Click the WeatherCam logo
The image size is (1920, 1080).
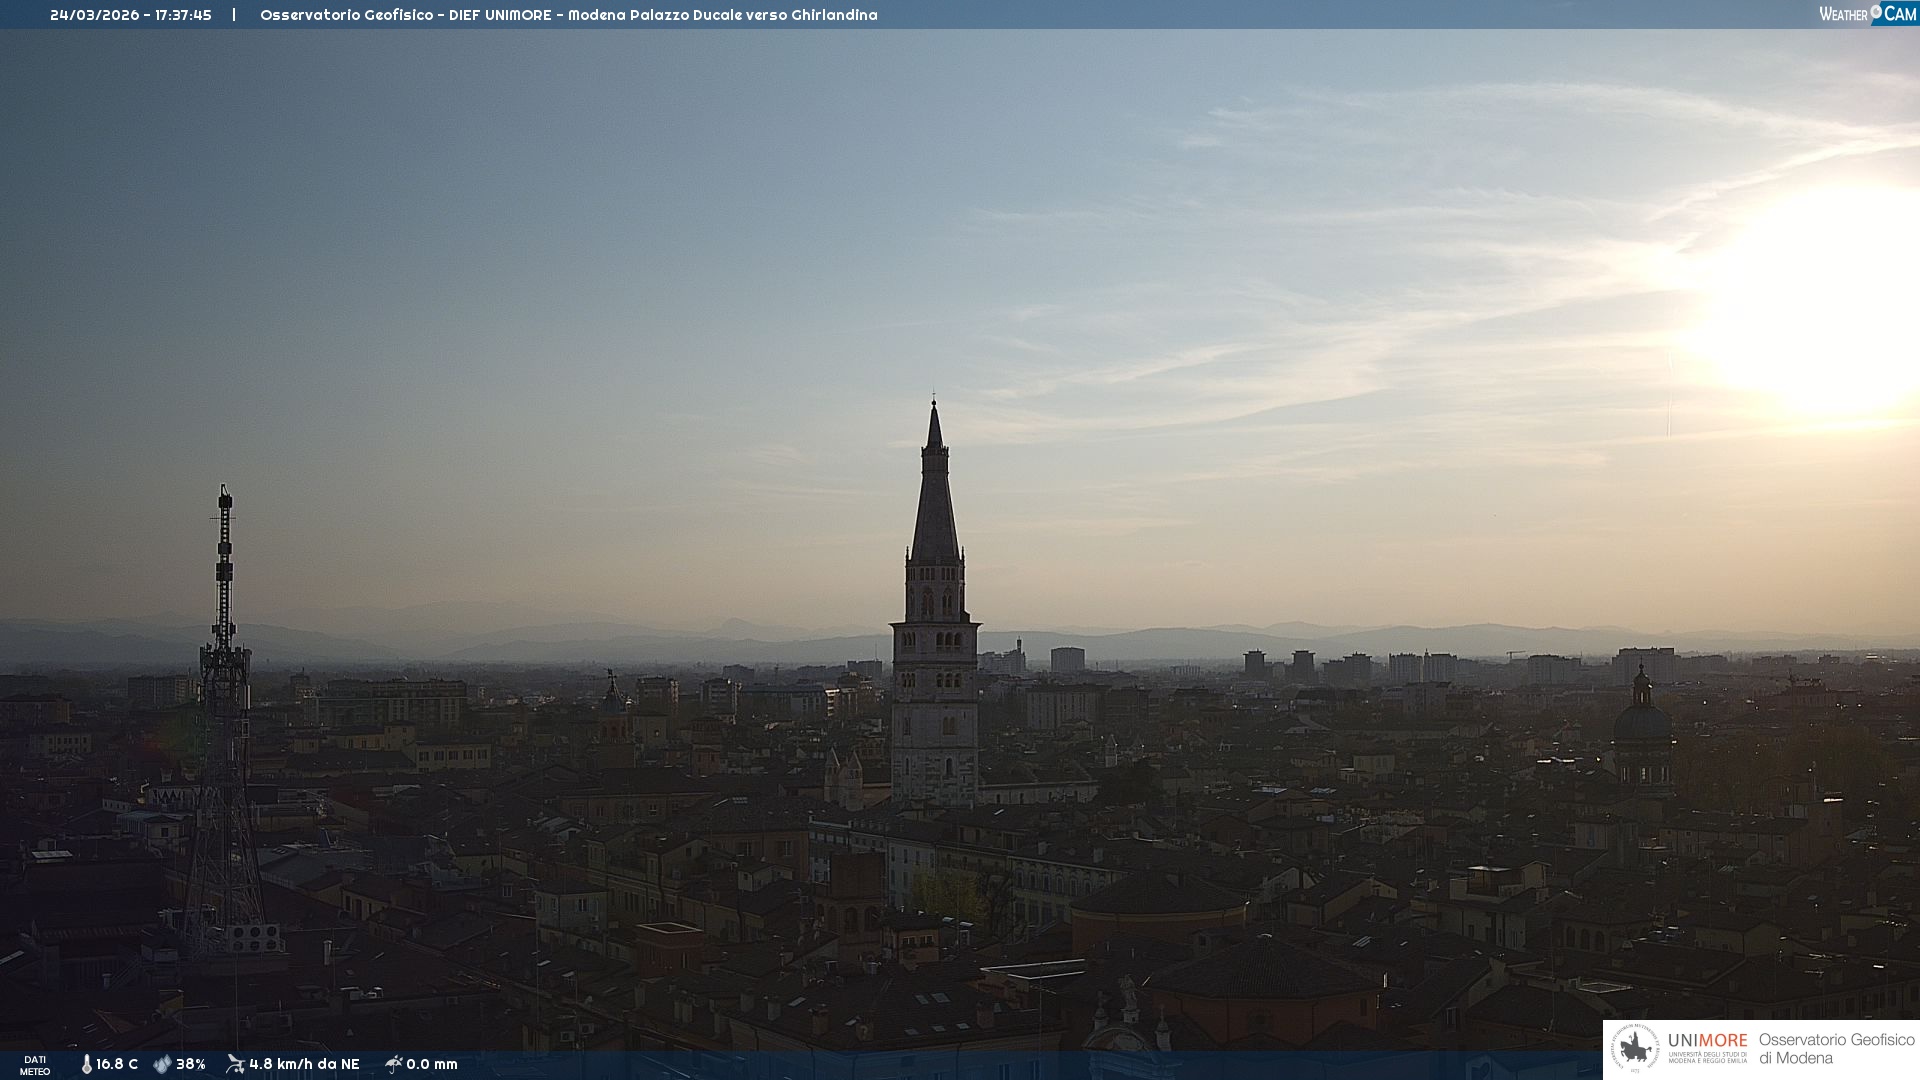pyautogui.click(x=1867, y=14)
